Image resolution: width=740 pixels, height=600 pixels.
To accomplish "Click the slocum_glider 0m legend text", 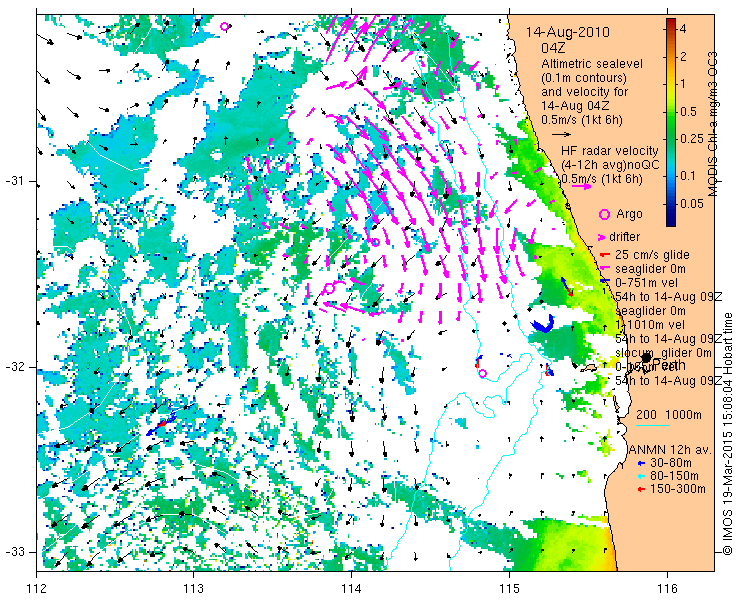I will (x=663, y=353).
